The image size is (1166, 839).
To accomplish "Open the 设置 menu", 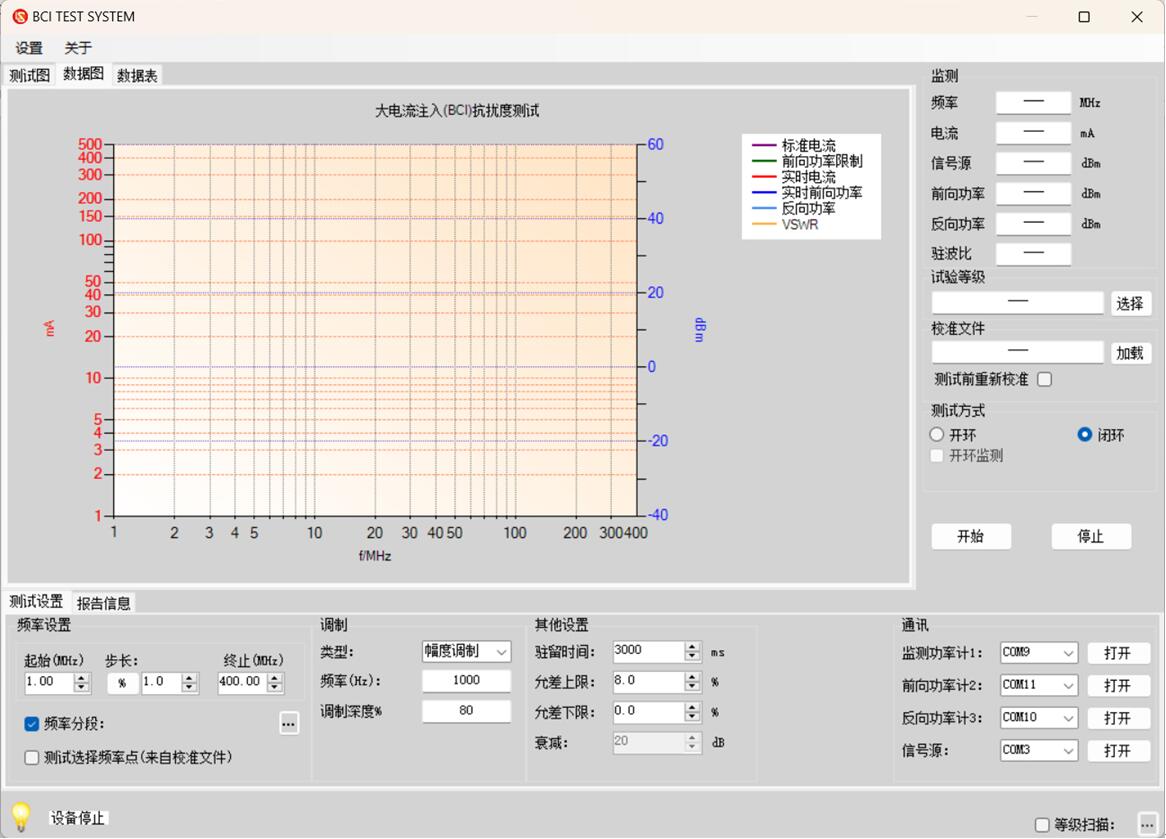I will coord(30,48).
